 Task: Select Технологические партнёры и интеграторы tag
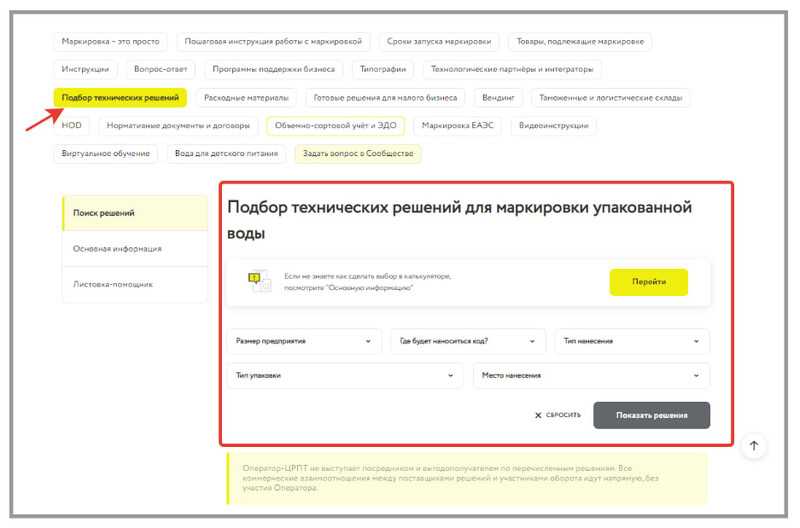pos(512,69)
